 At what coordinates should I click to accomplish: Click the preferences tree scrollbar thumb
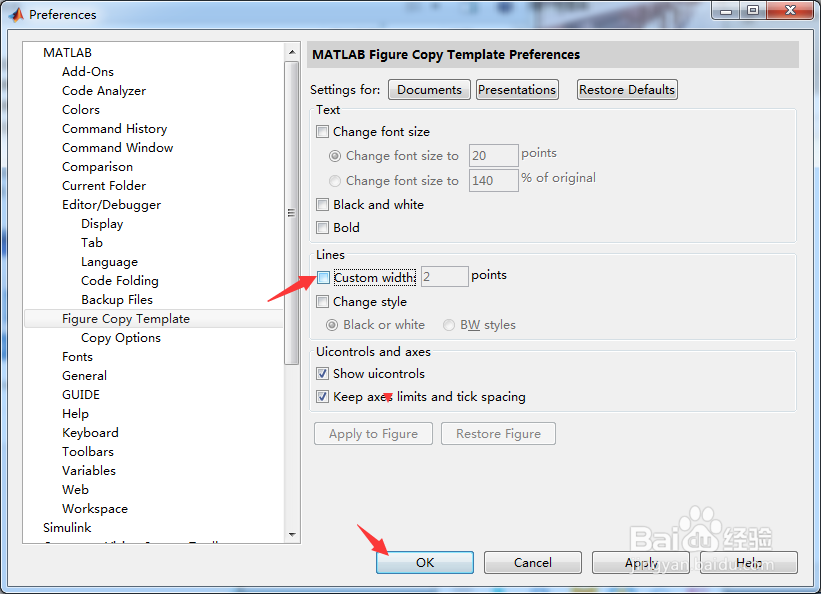pyautogui.click(x=292, y=213)
